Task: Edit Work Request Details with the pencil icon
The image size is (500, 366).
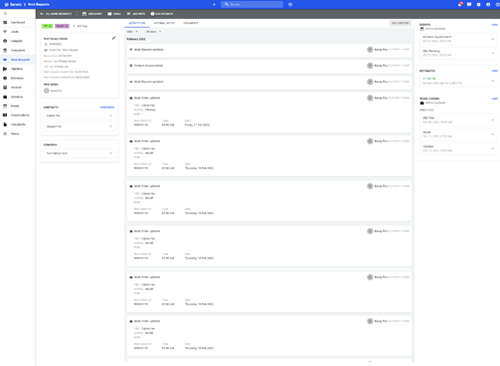Action: coord(114,38)
